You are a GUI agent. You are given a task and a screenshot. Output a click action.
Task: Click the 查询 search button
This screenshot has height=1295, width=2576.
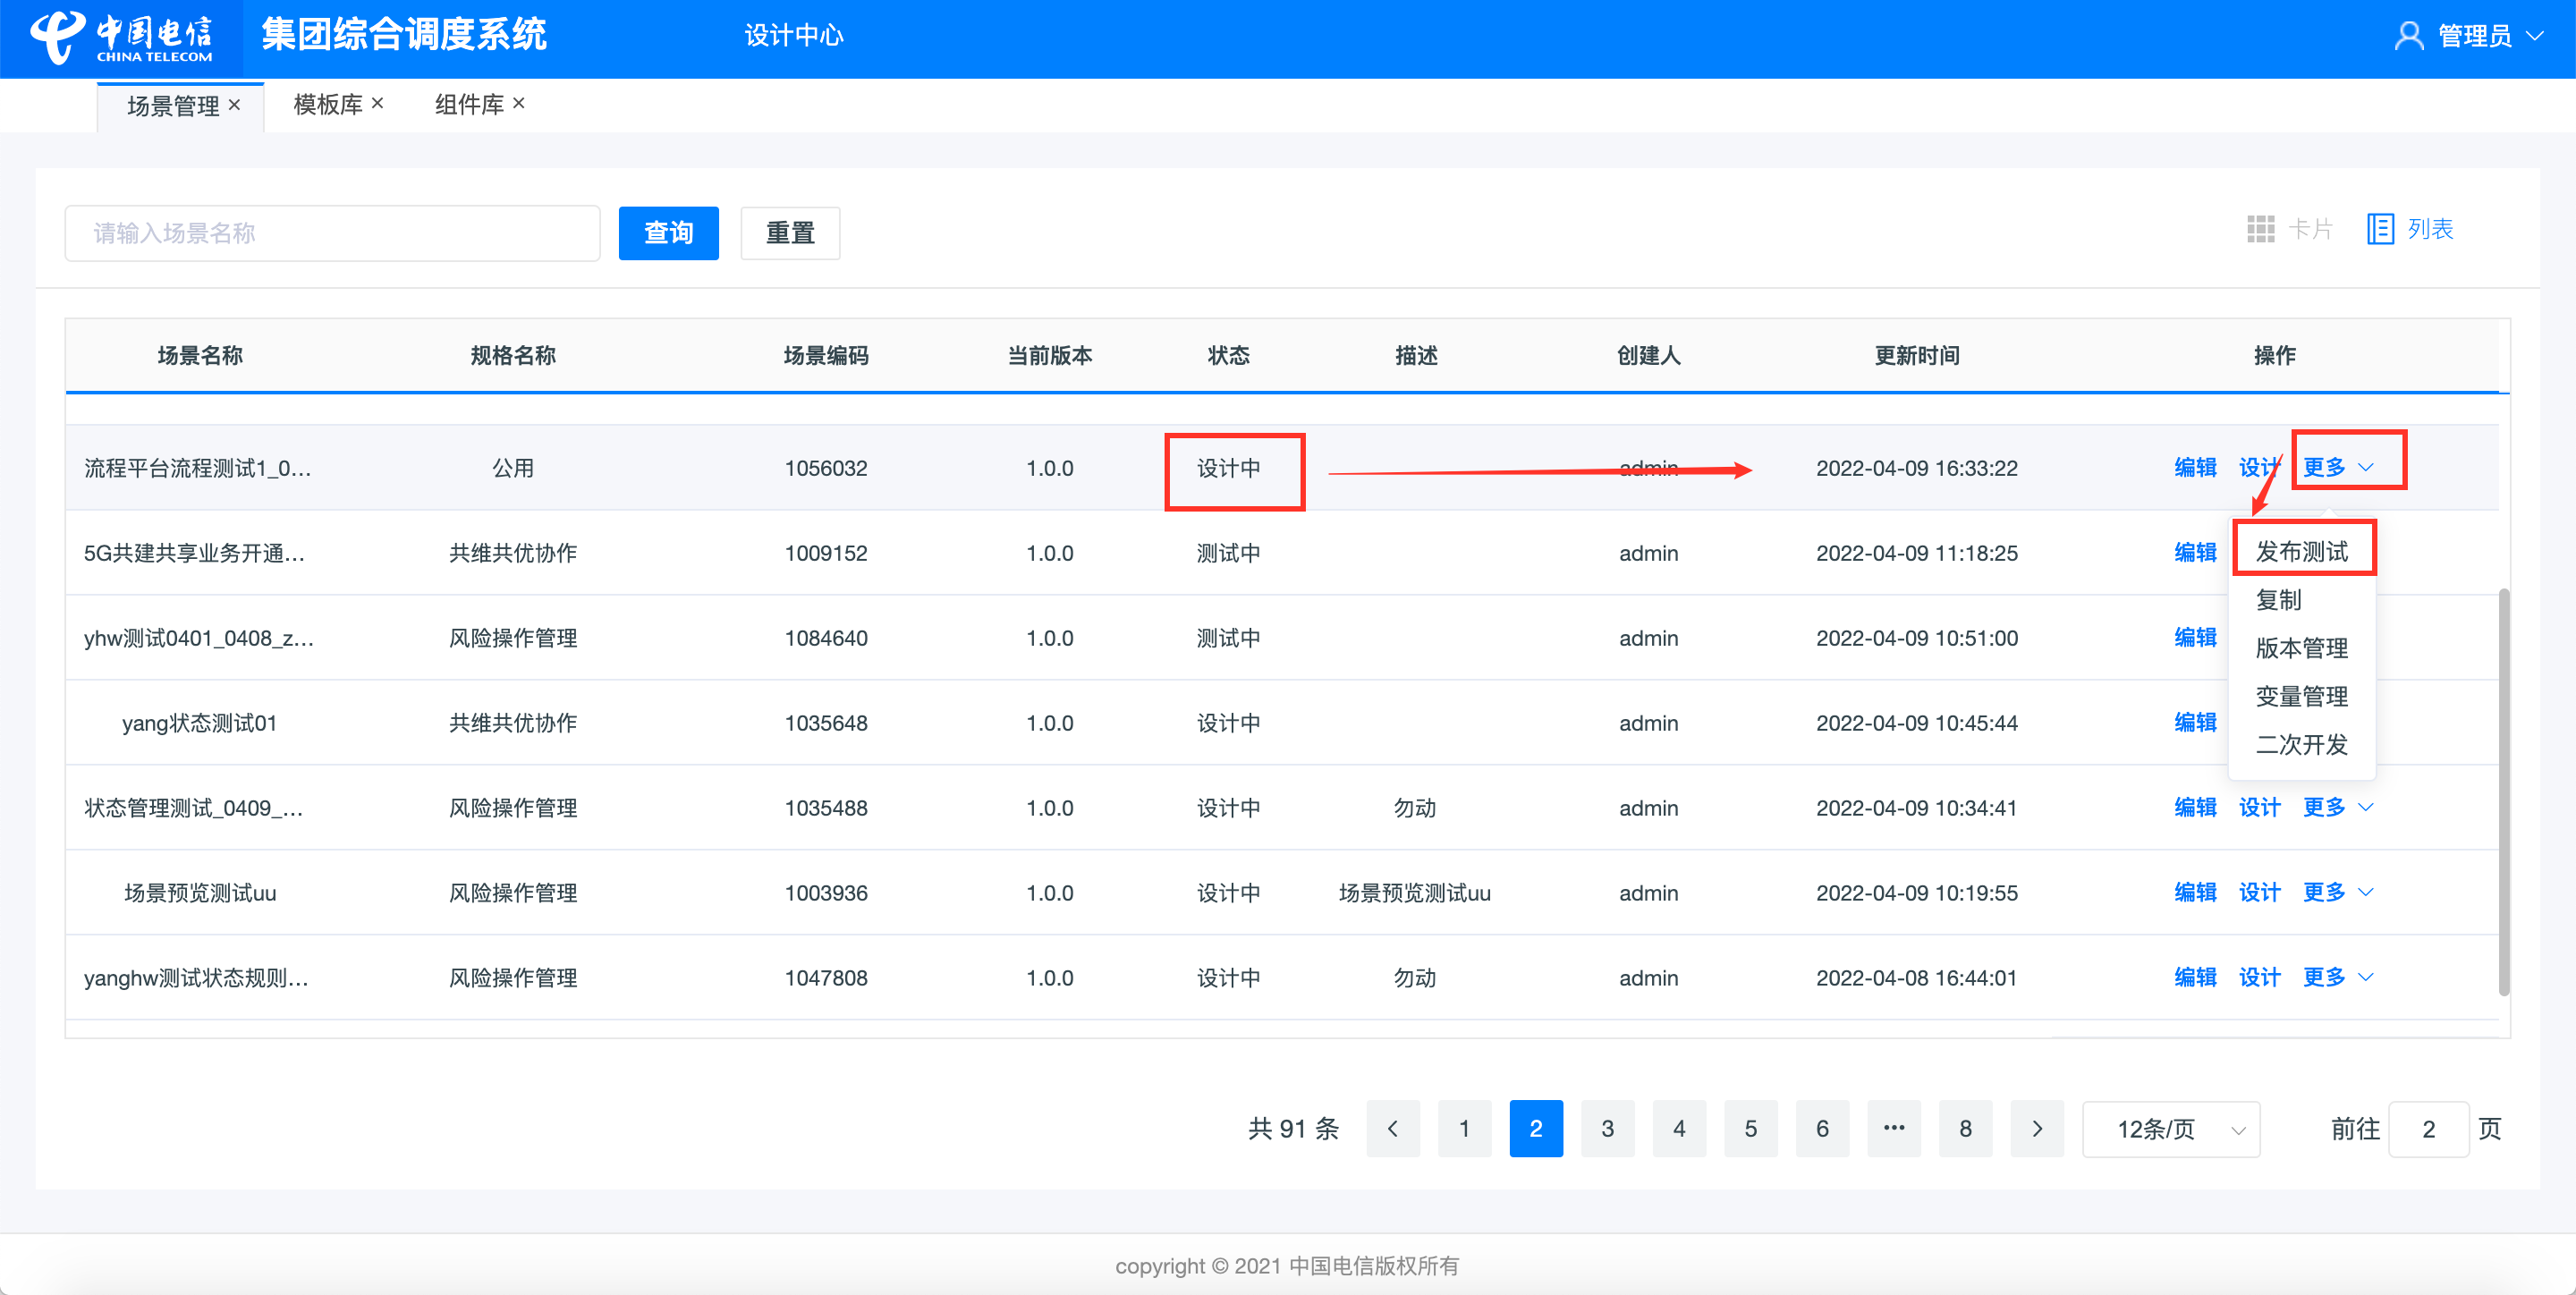668,233
